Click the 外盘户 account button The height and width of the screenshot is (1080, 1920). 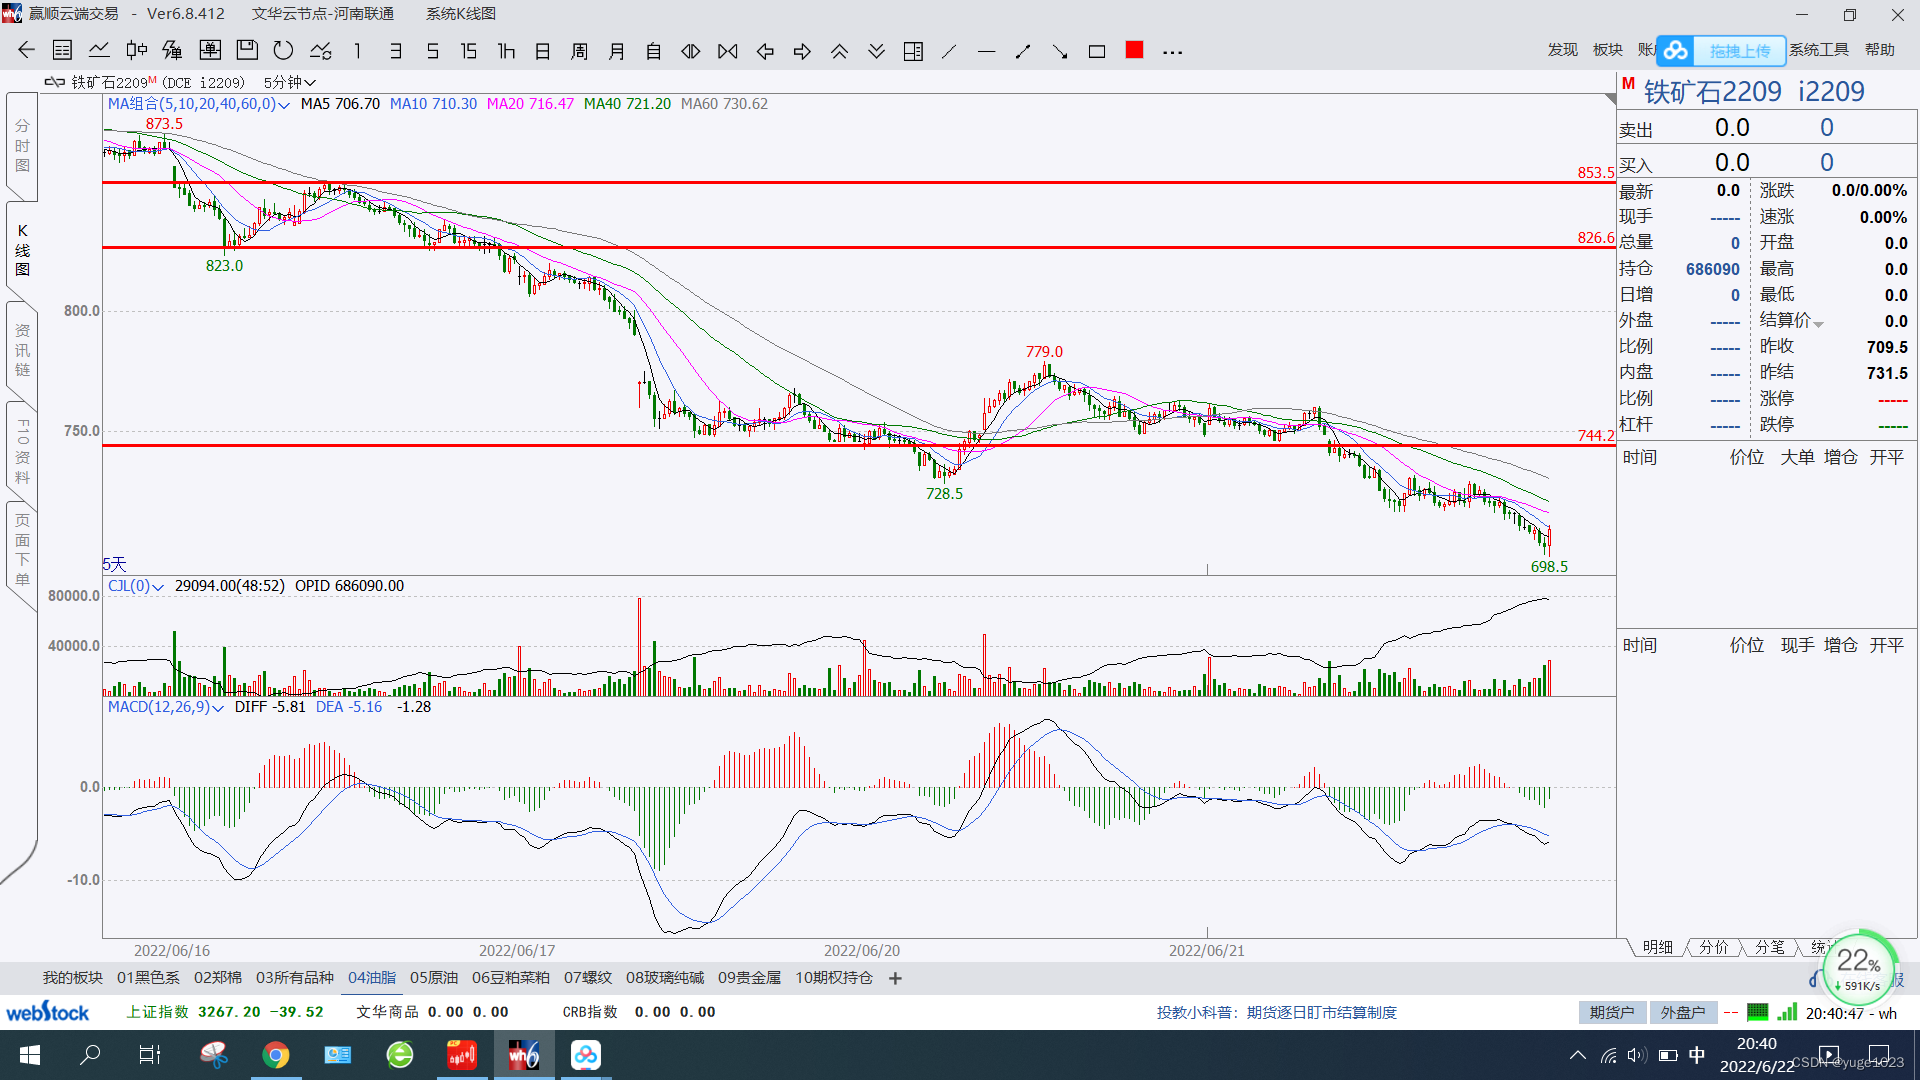1683,1013
